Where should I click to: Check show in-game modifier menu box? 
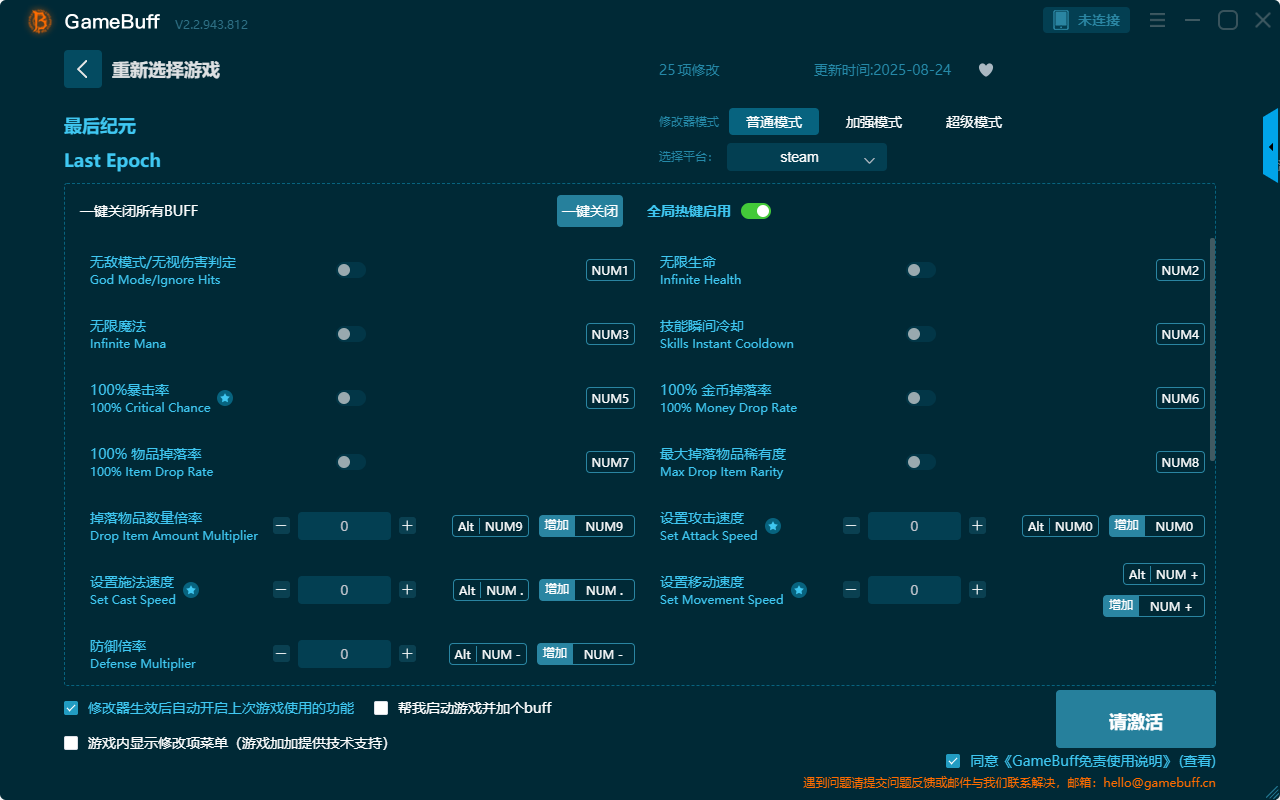click(x=71, y=743)
